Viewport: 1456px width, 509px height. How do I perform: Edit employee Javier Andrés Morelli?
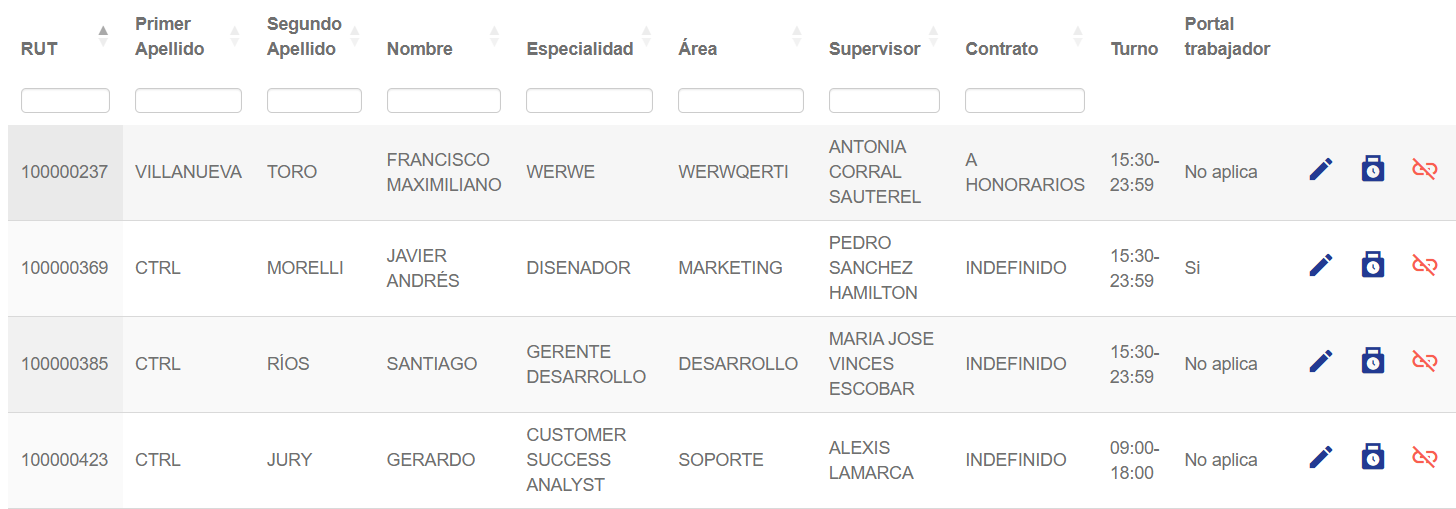pos(1321,266)
